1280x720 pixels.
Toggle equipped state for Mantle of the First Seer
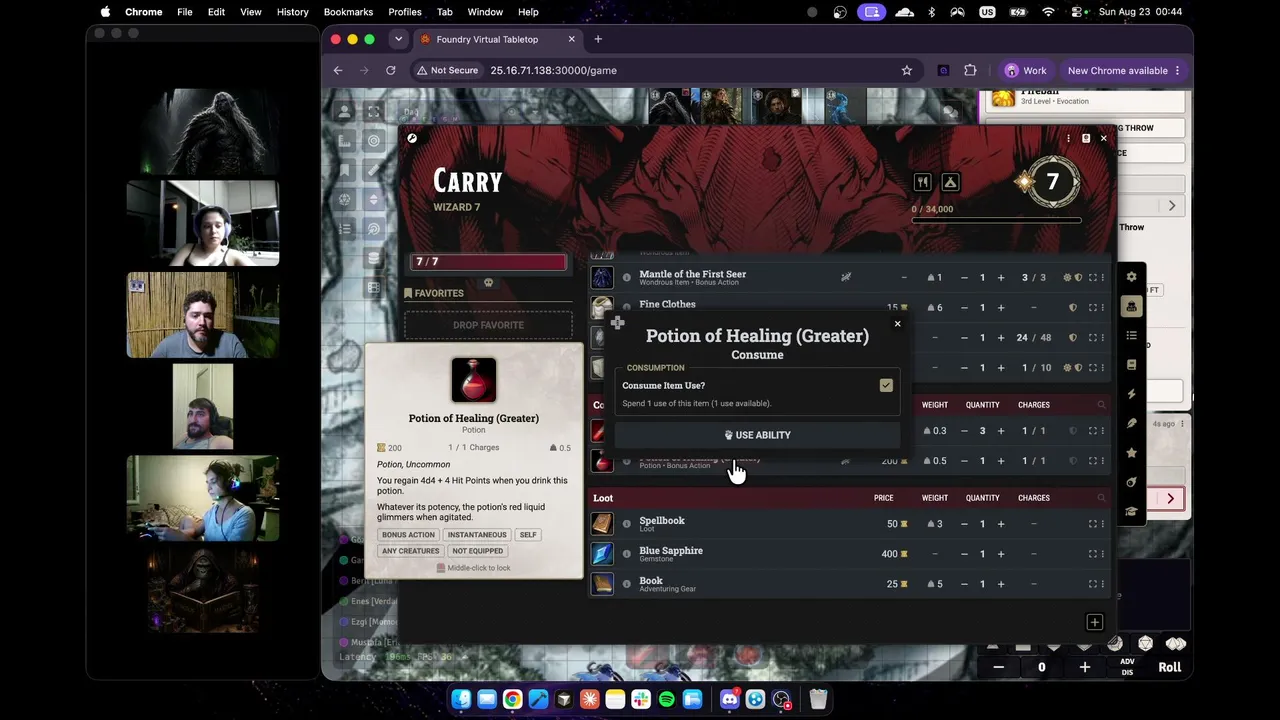pyautogui.click(x=1078, y=277)
